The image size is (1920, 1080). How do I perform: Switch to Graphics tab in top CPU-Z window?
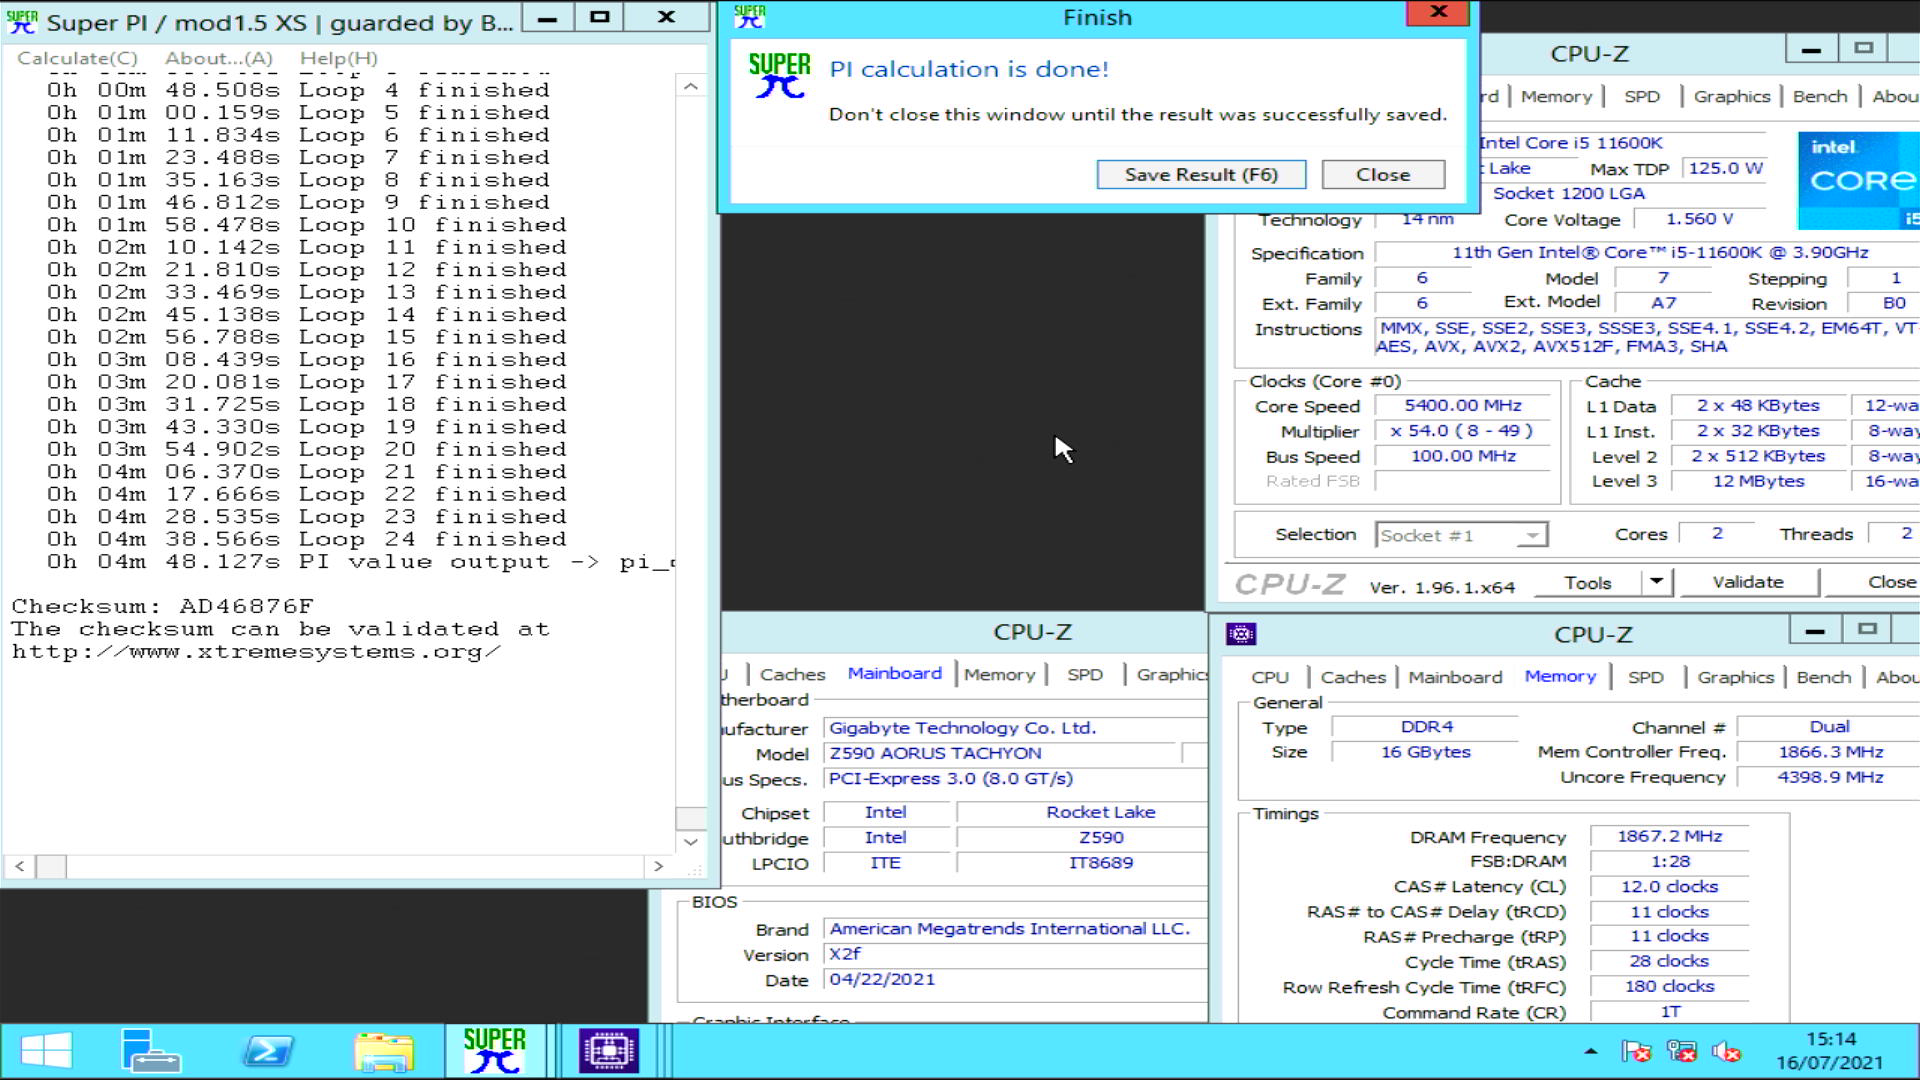point(1732,96)
